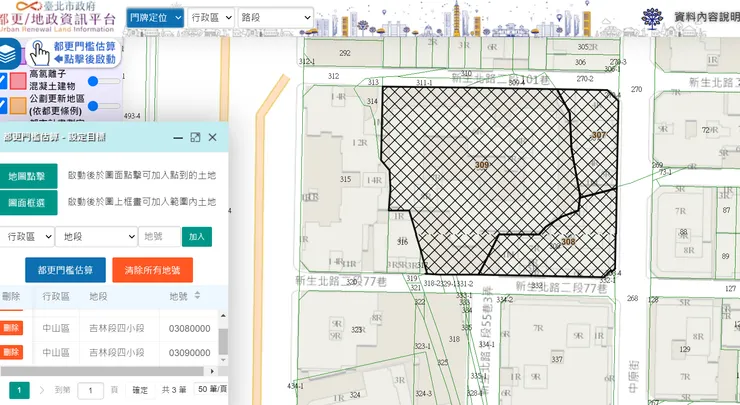Click the 共 3 筆 count text

174,390
